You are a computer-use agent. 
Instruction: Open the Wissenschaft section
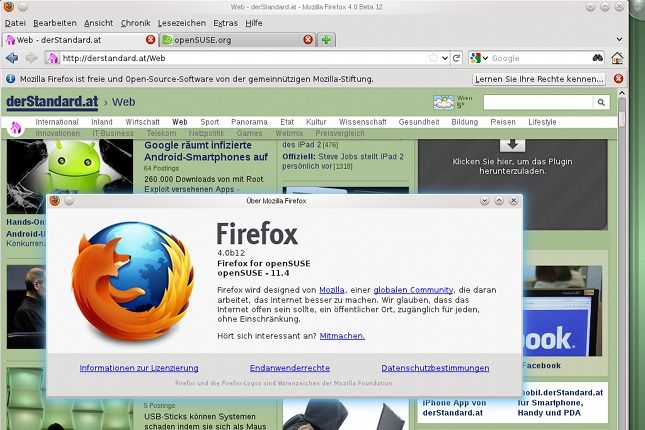pos(362,122)
